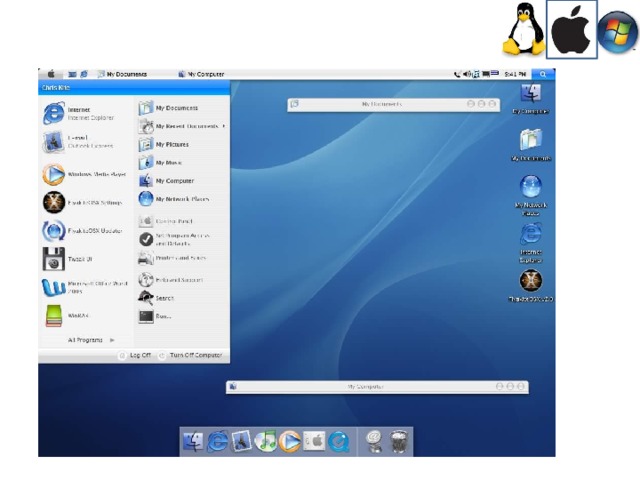Viewport: 640px width, 480px height.
Task: Open Set Program Access and Defaults
Action: pos(174,240)
